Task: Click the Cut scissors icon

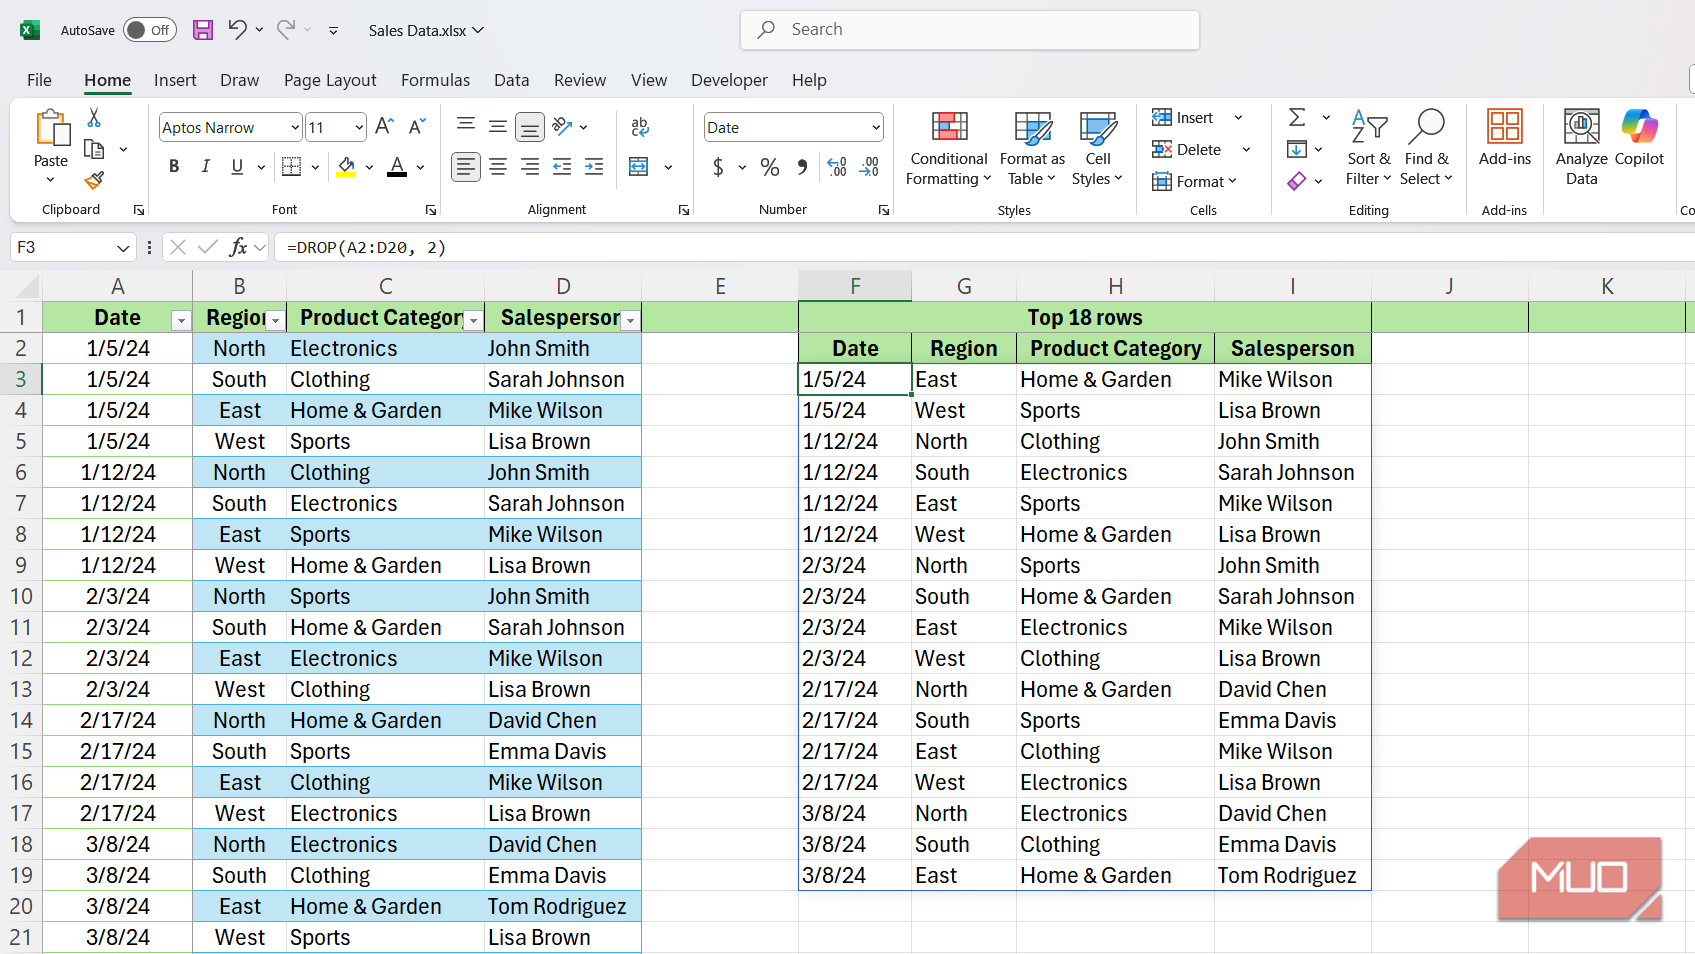Action: pyautogui.click(x=94, y=118)
